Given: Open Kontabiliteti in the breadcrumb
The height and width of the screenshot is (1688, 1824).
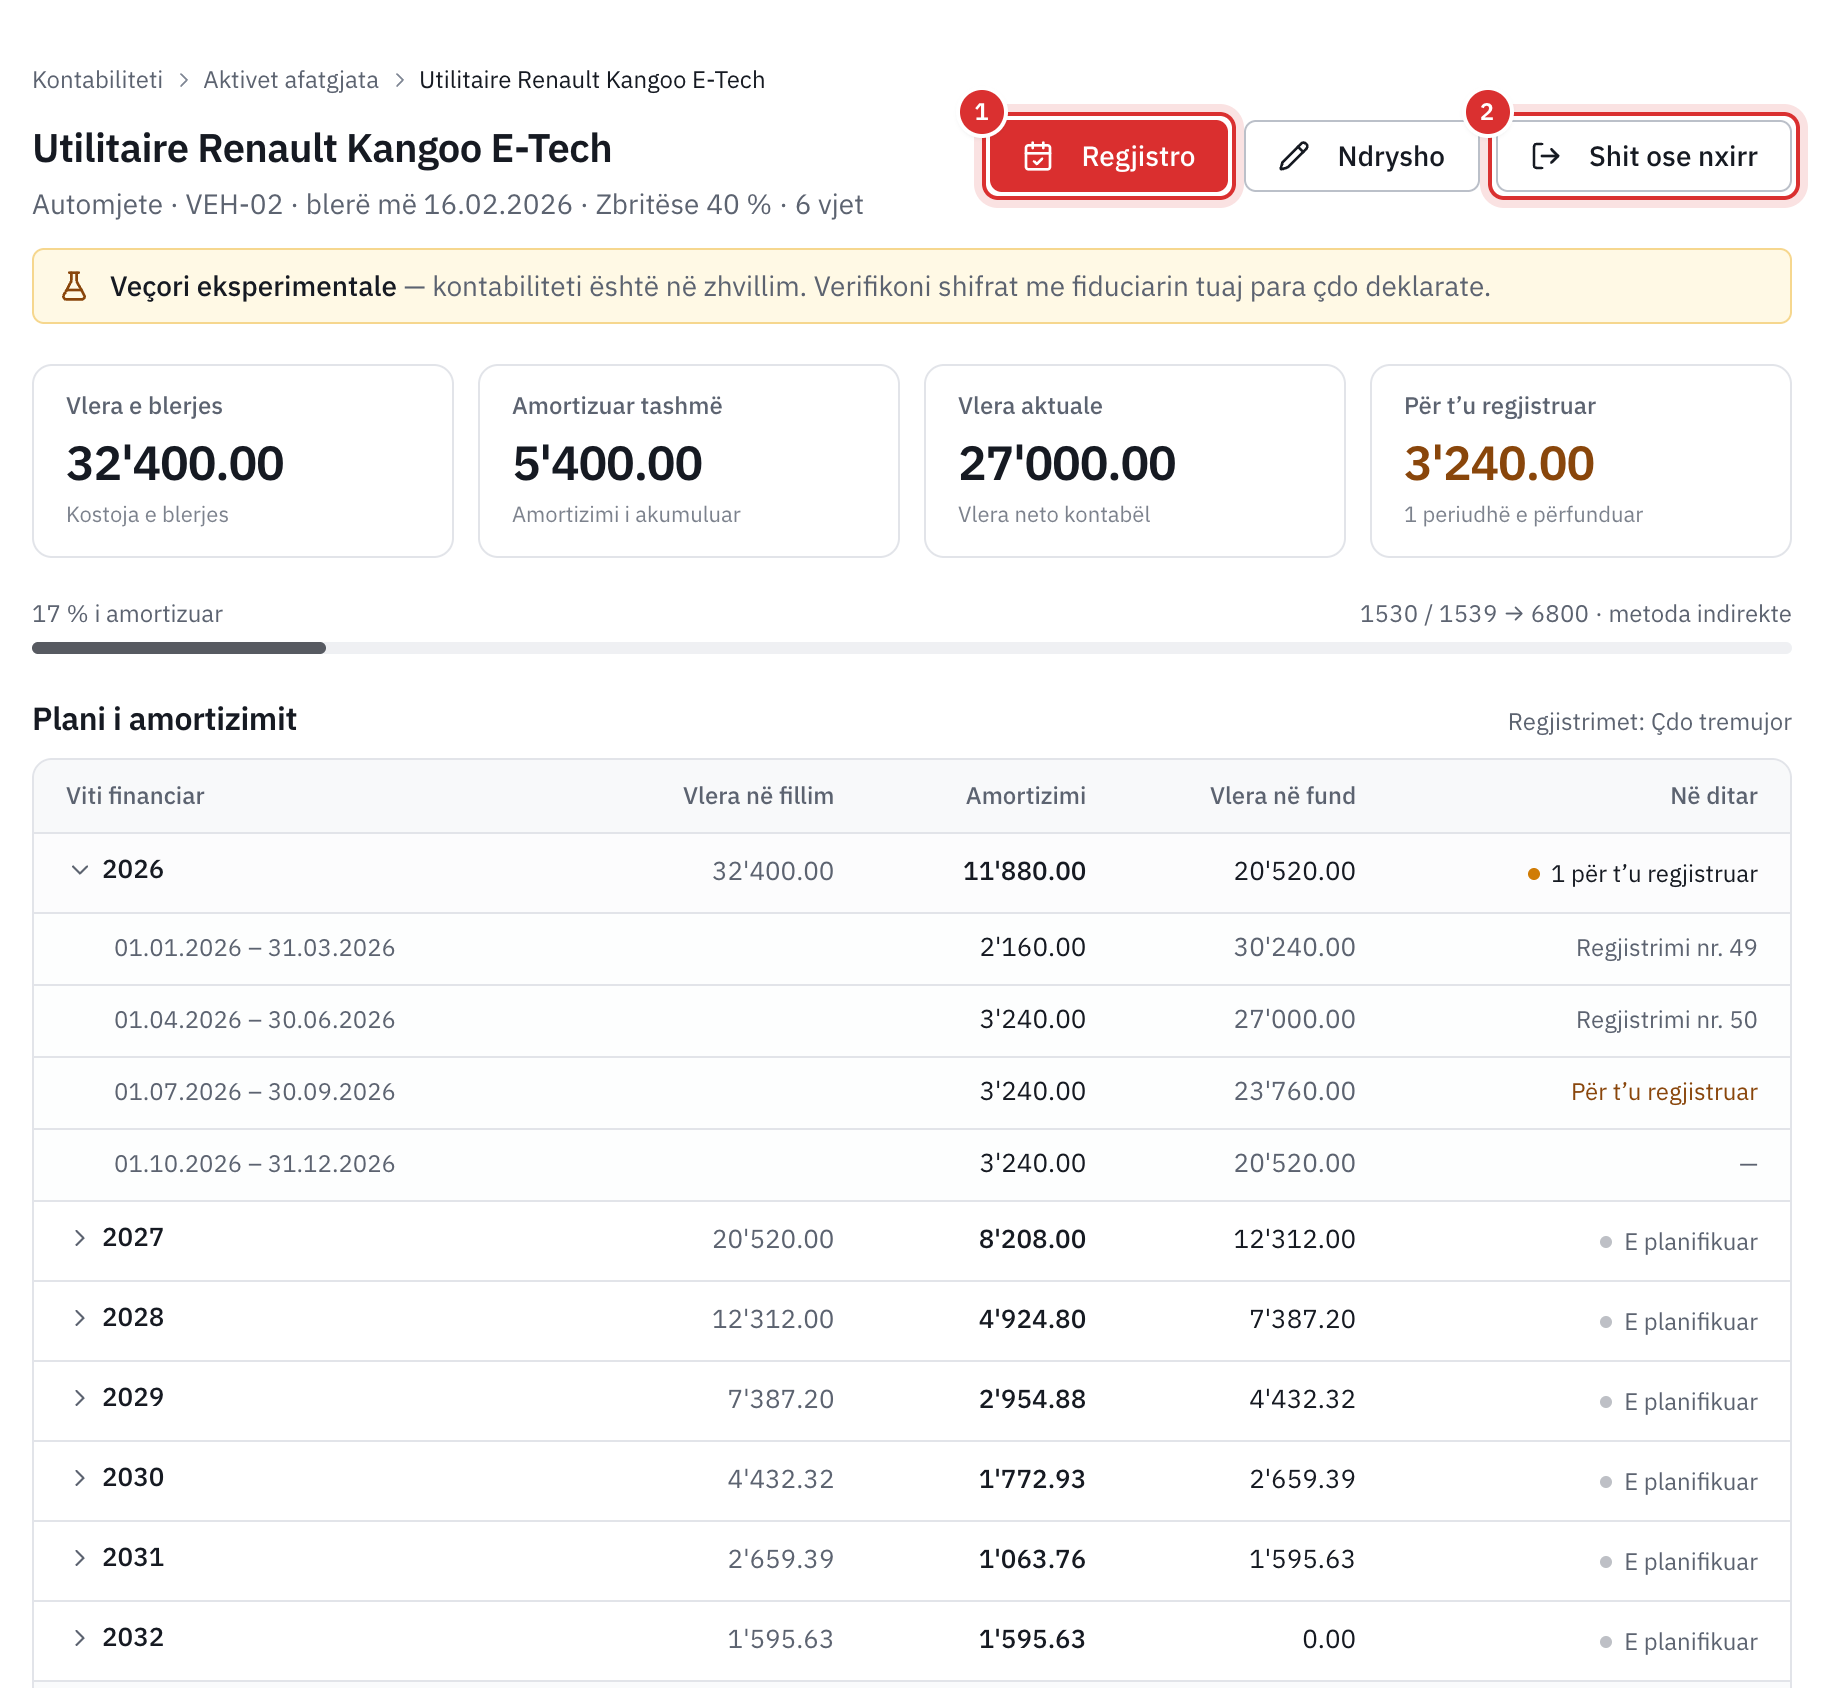Looking at the screenshot, I should [98, 80].
